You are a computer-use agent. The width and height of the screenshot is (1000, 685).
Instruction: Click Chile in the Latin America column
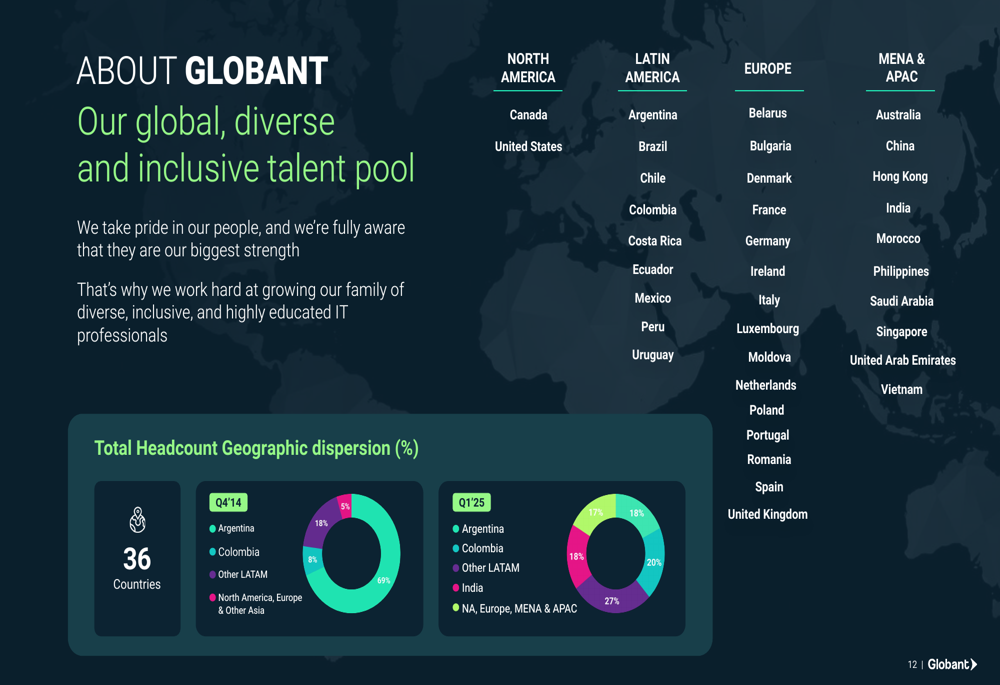(652, 178)
